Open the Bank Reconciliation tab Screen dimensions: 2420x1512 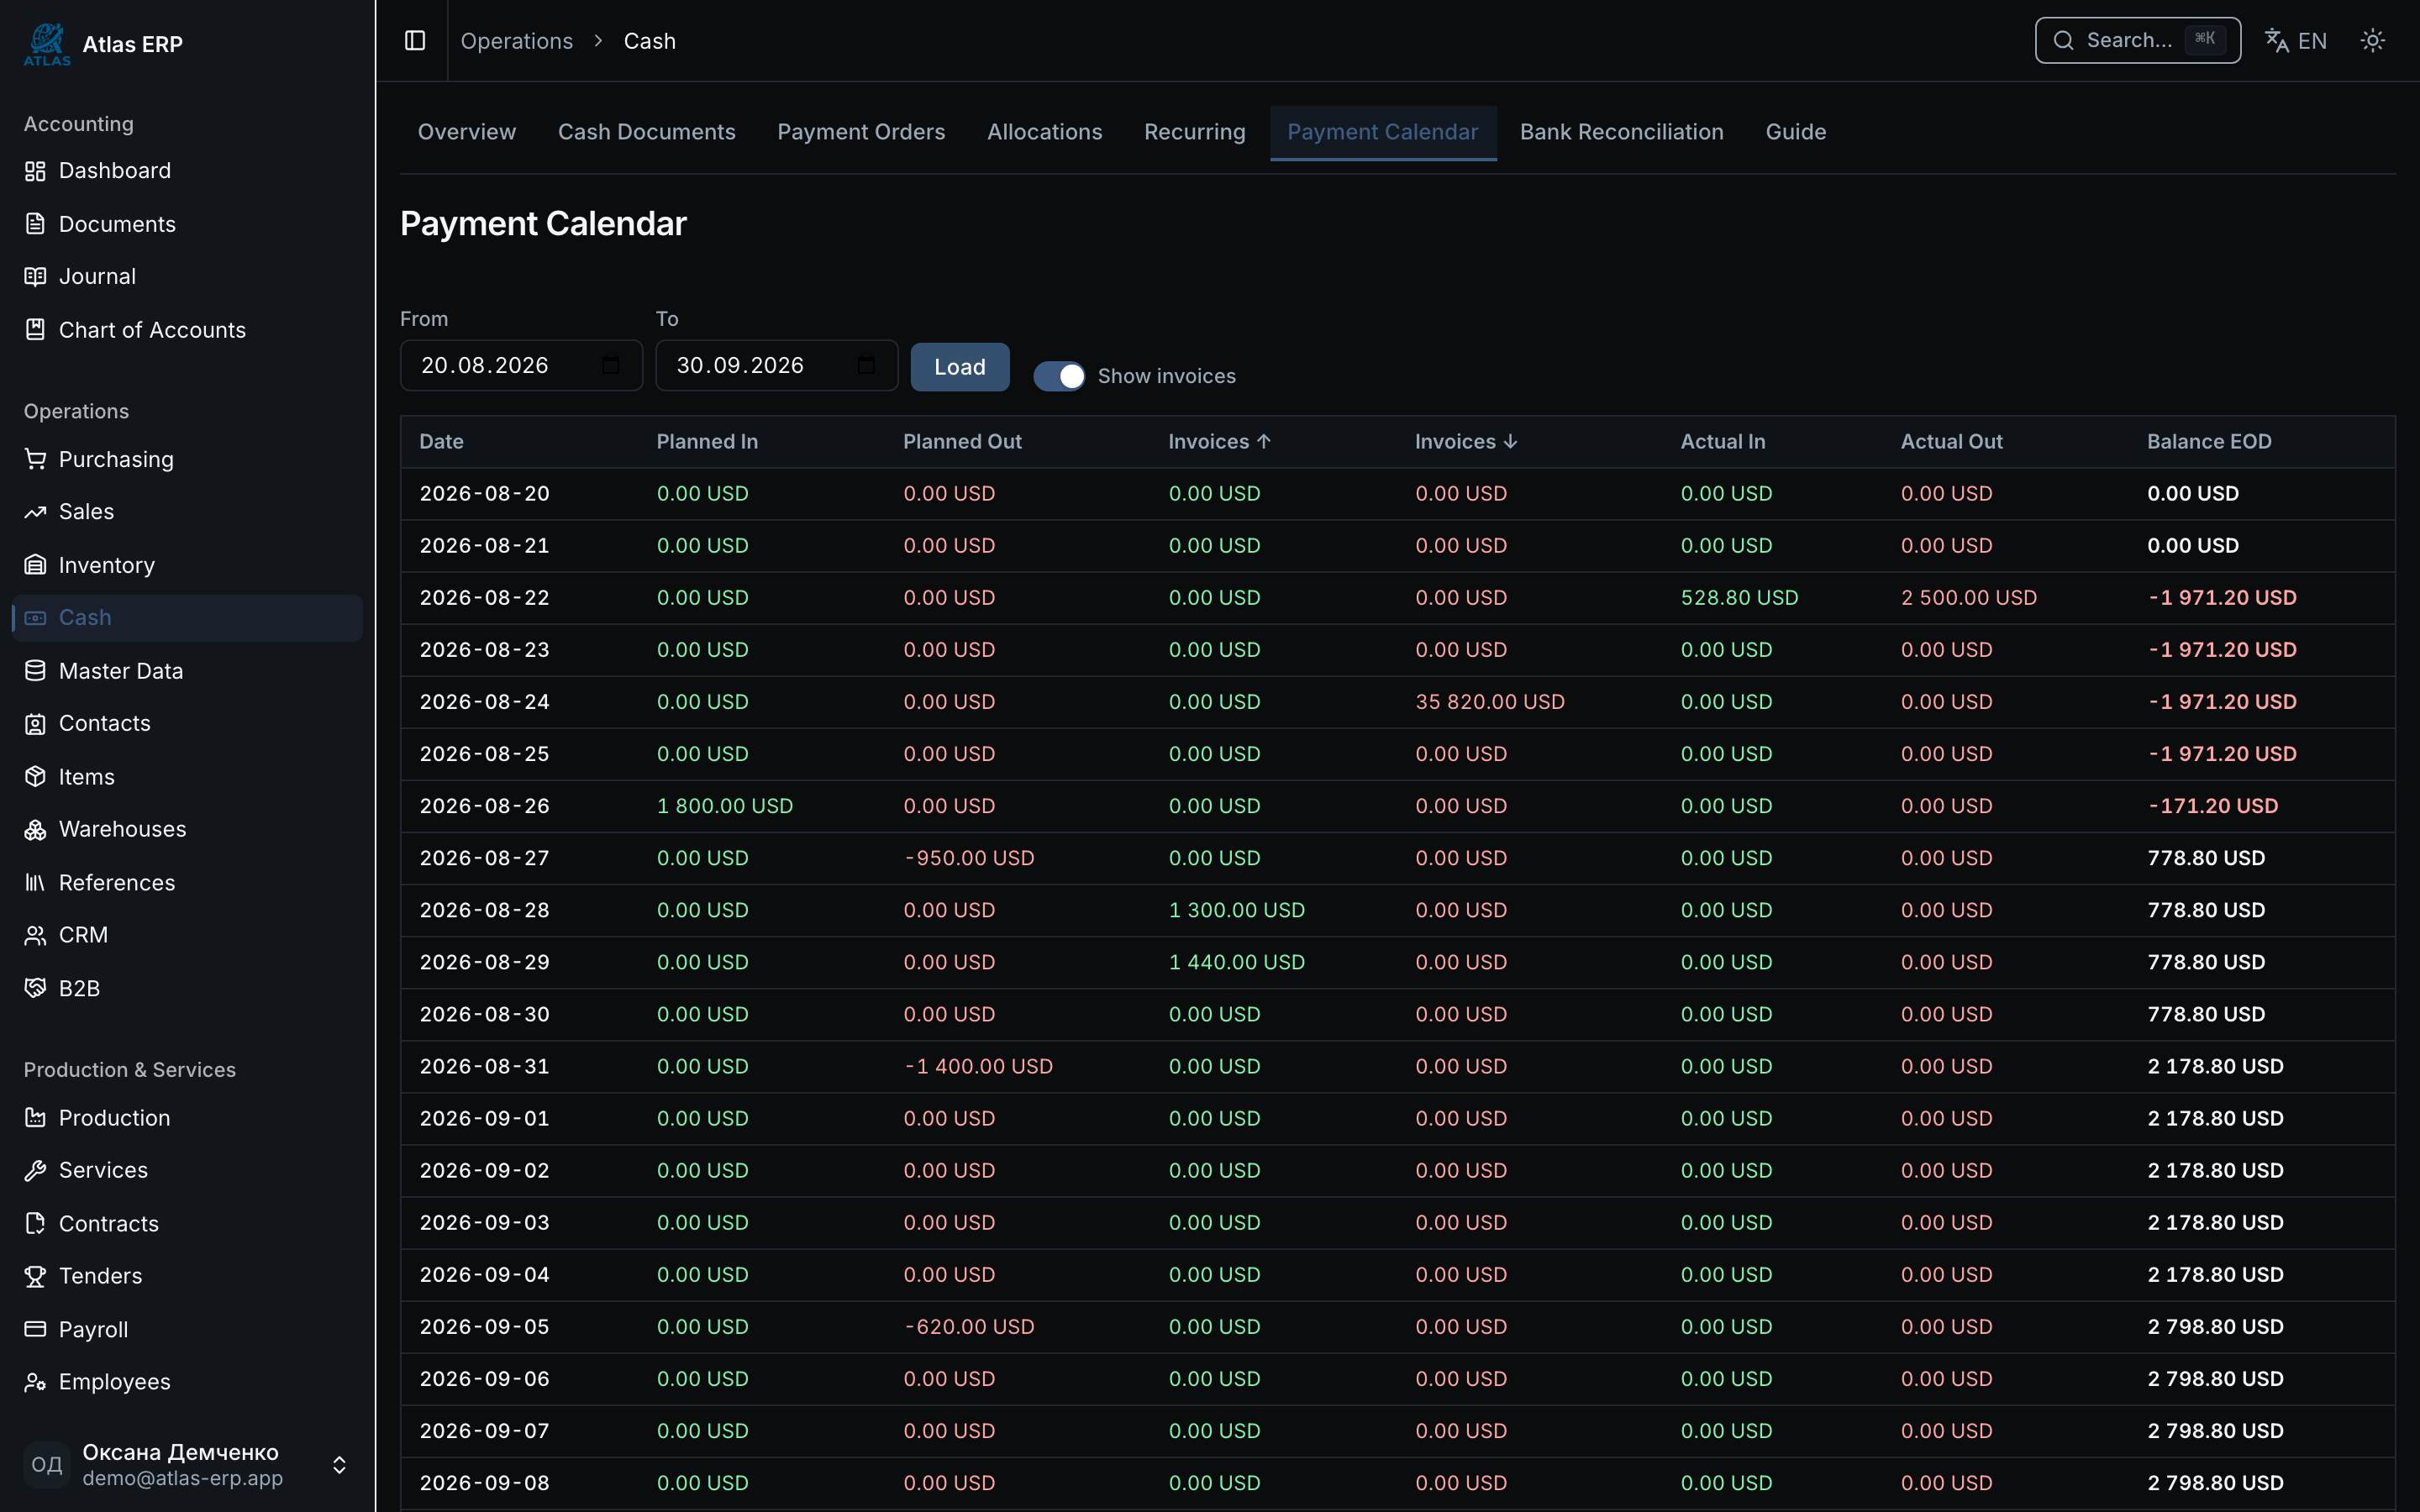pyautogui.click(x=1621, y=132)
